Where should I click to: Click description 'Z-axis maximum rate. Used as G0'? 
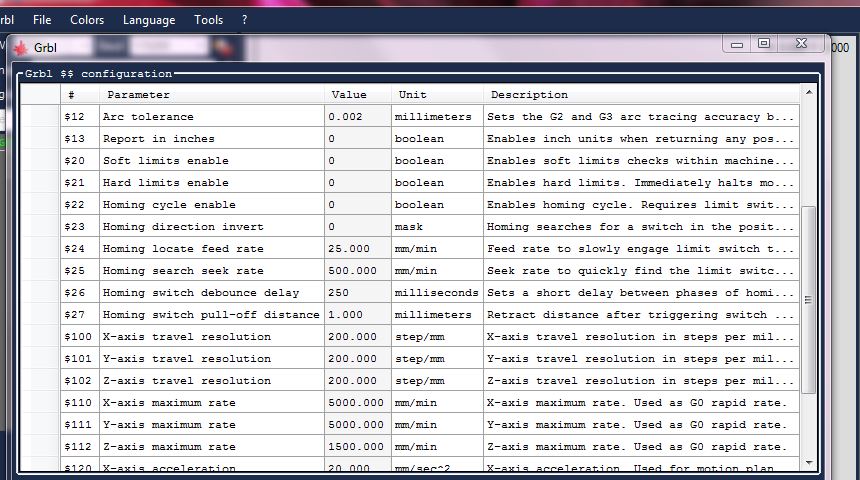tap(595, 446)
